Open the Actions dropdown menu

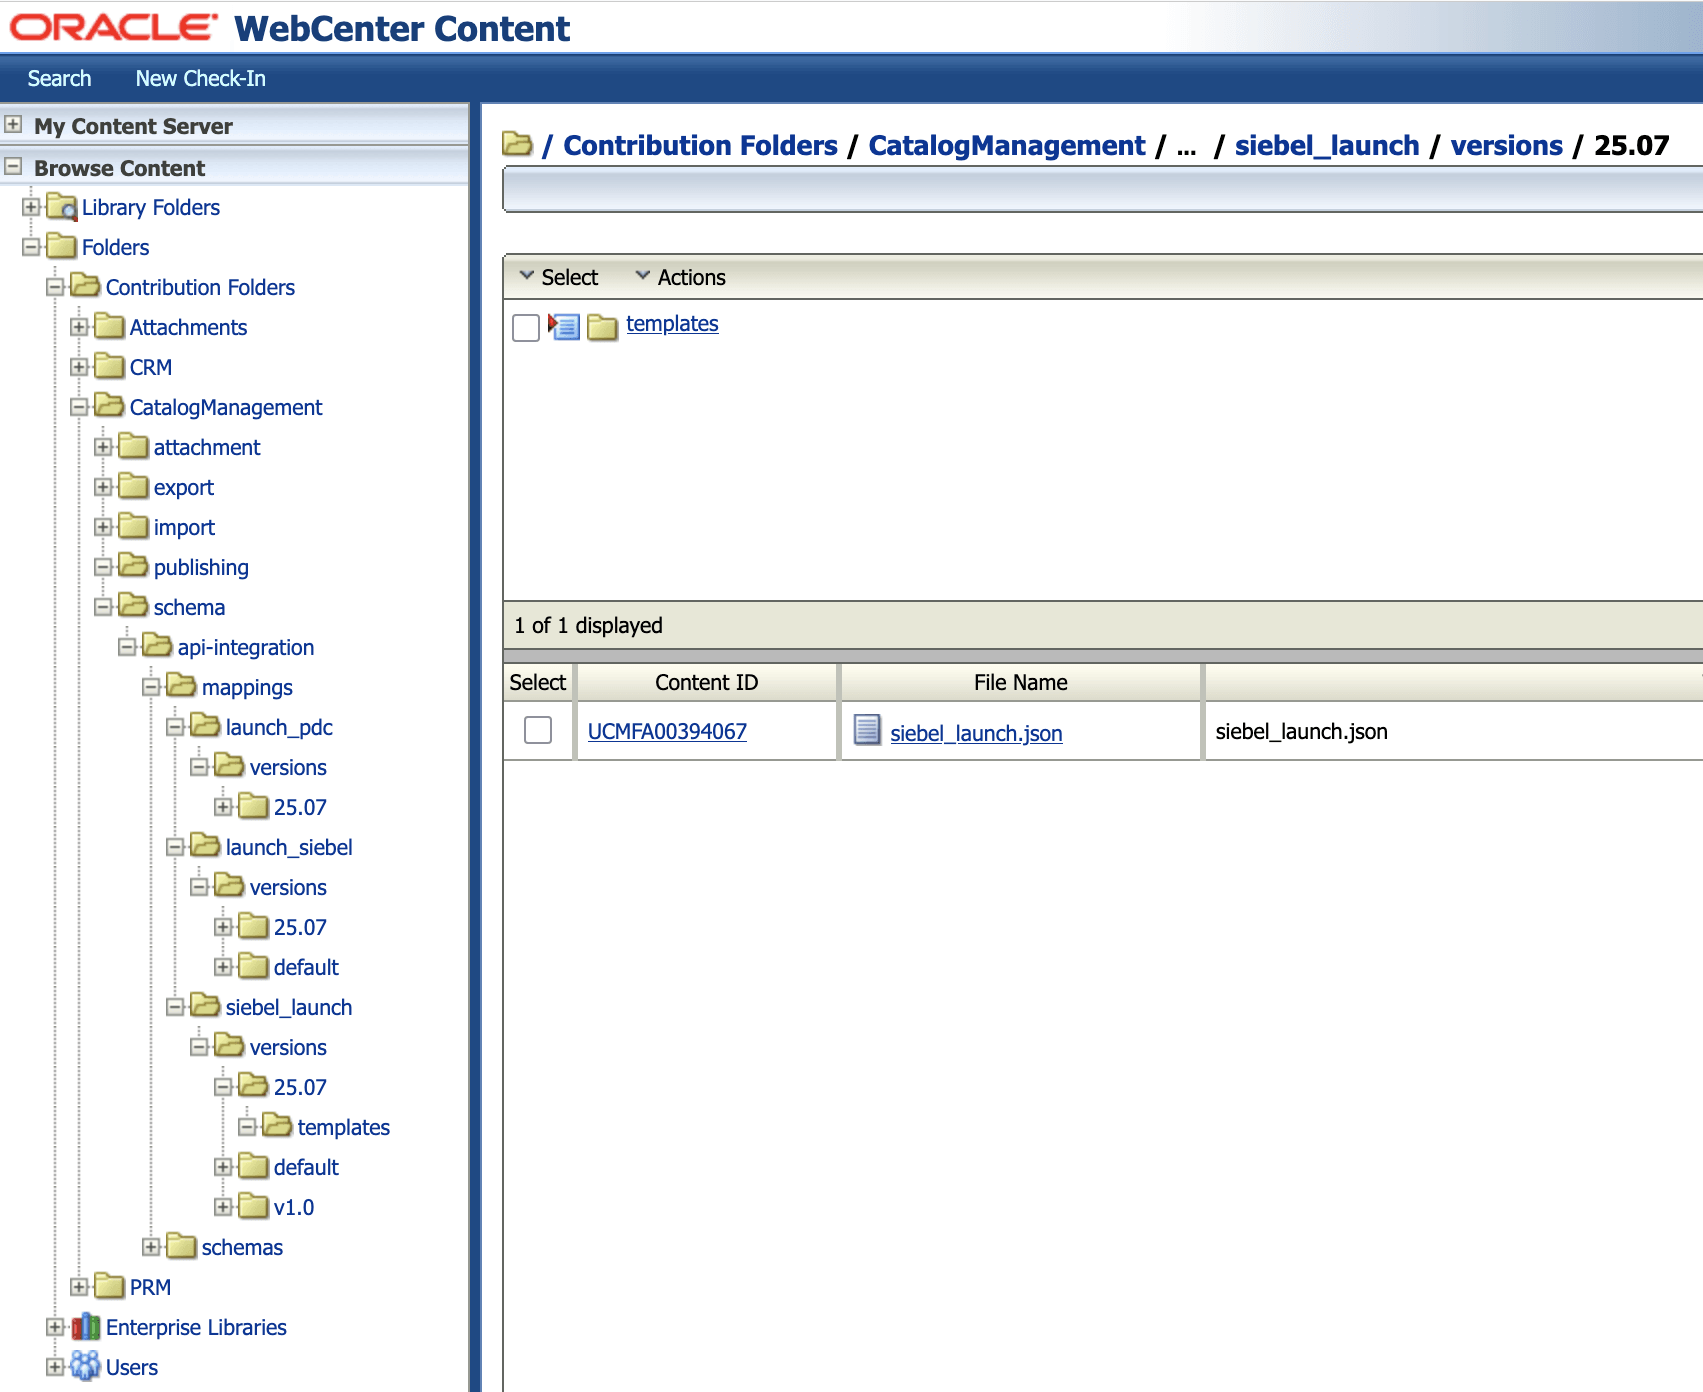[681, 277]
